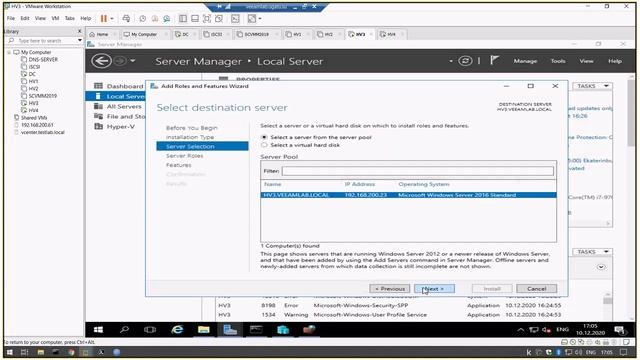Screen dimensions: 640x360
Task: Go to Server Roles wizard step
Action: click(x=184, y=156)
